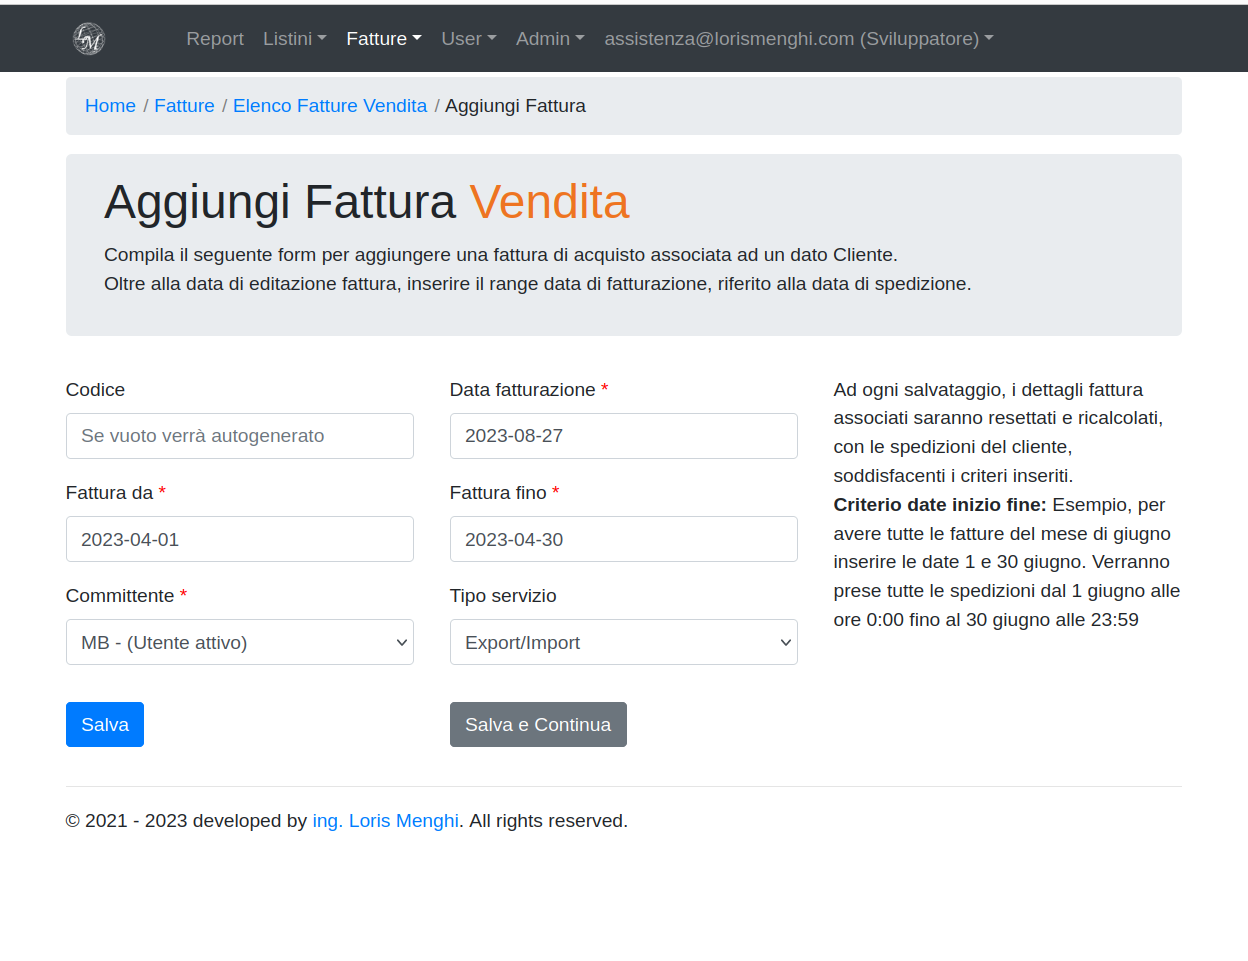
Task: Open the Fatture navbar dropdown
Action: tap(383, 39)
